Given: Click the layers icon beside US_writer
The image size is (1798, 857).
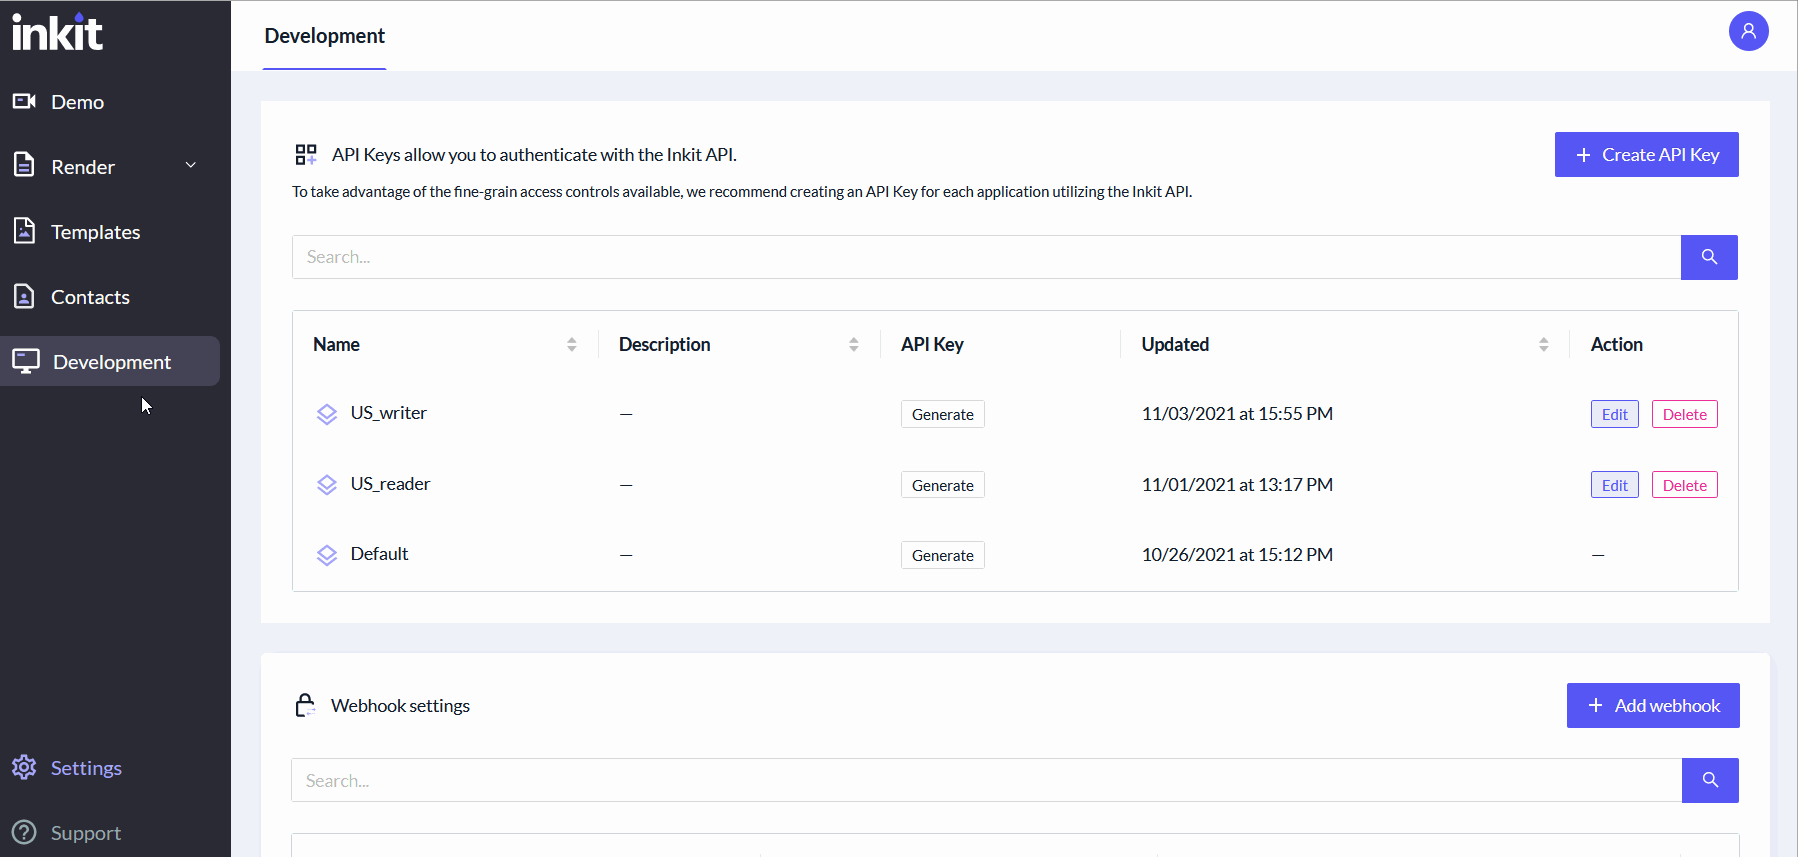Looking at the screenshot, I should [327, 414].
